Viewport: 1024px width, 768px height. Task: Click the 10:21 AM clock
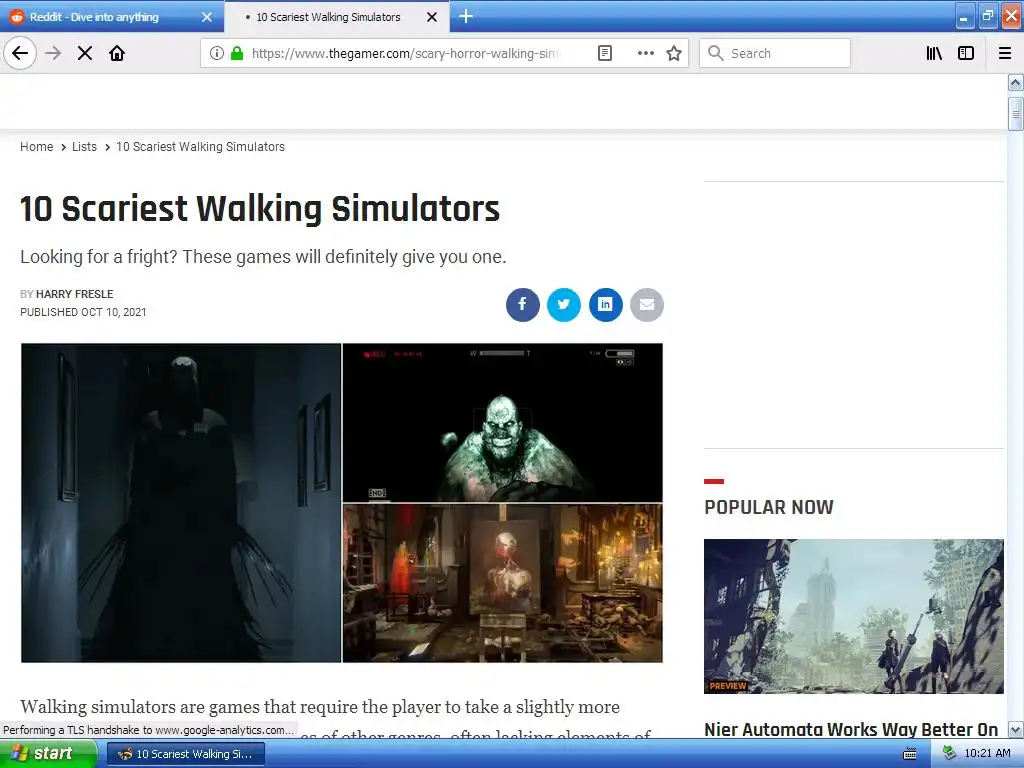tap(987, 754)
